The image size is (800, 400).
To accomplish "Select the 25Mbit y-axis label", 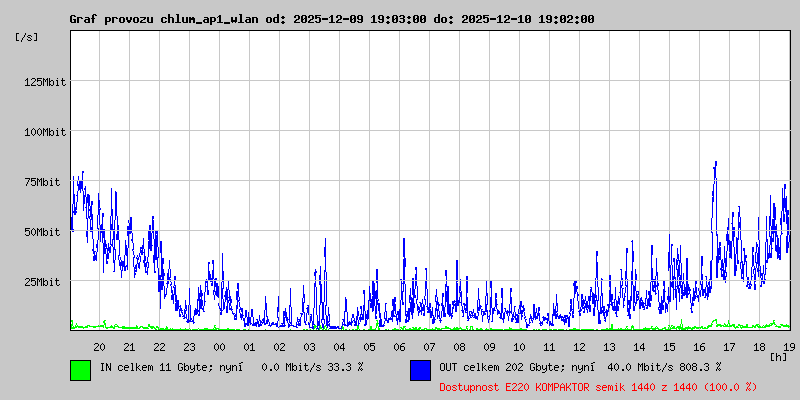I will click(x=45, y=282).
